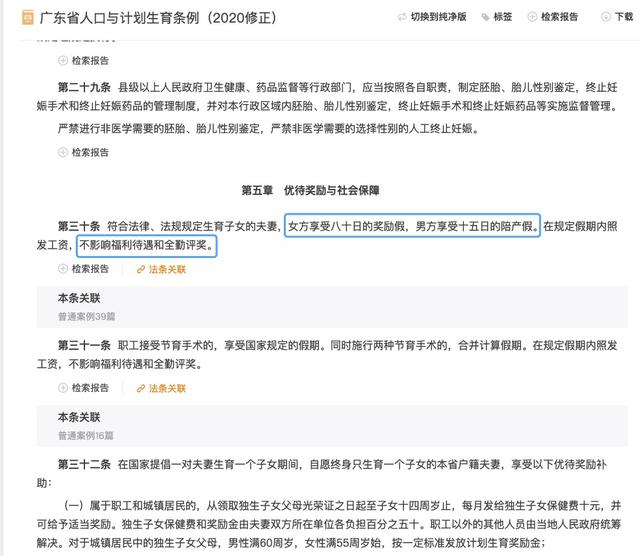Click 本条关联 heading under 第三十条
Screen dimensions: 640x556
click(79, 298)
